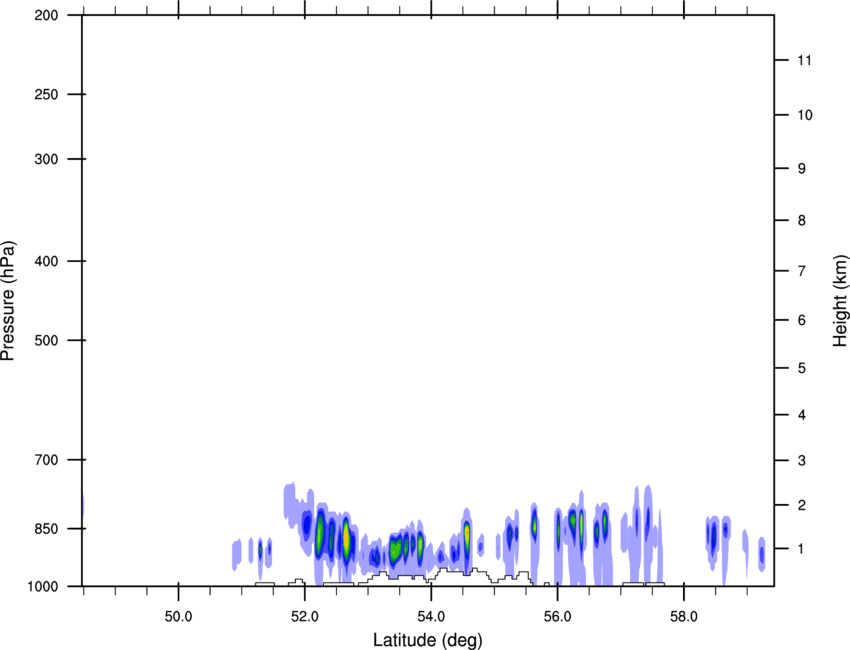The width and height of the screenshot is (850, 650).
Task: Click the 52.0 latitude tick label
Action: point(305,617)
